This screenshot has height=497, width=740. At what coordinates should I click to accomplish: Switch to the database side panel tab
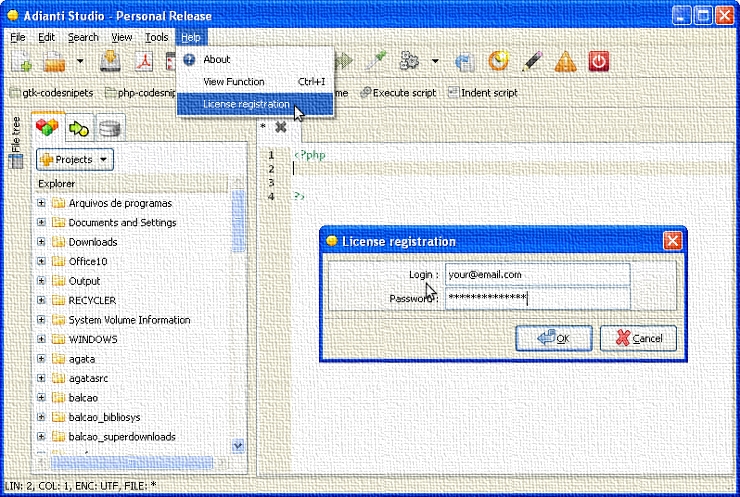109,128
